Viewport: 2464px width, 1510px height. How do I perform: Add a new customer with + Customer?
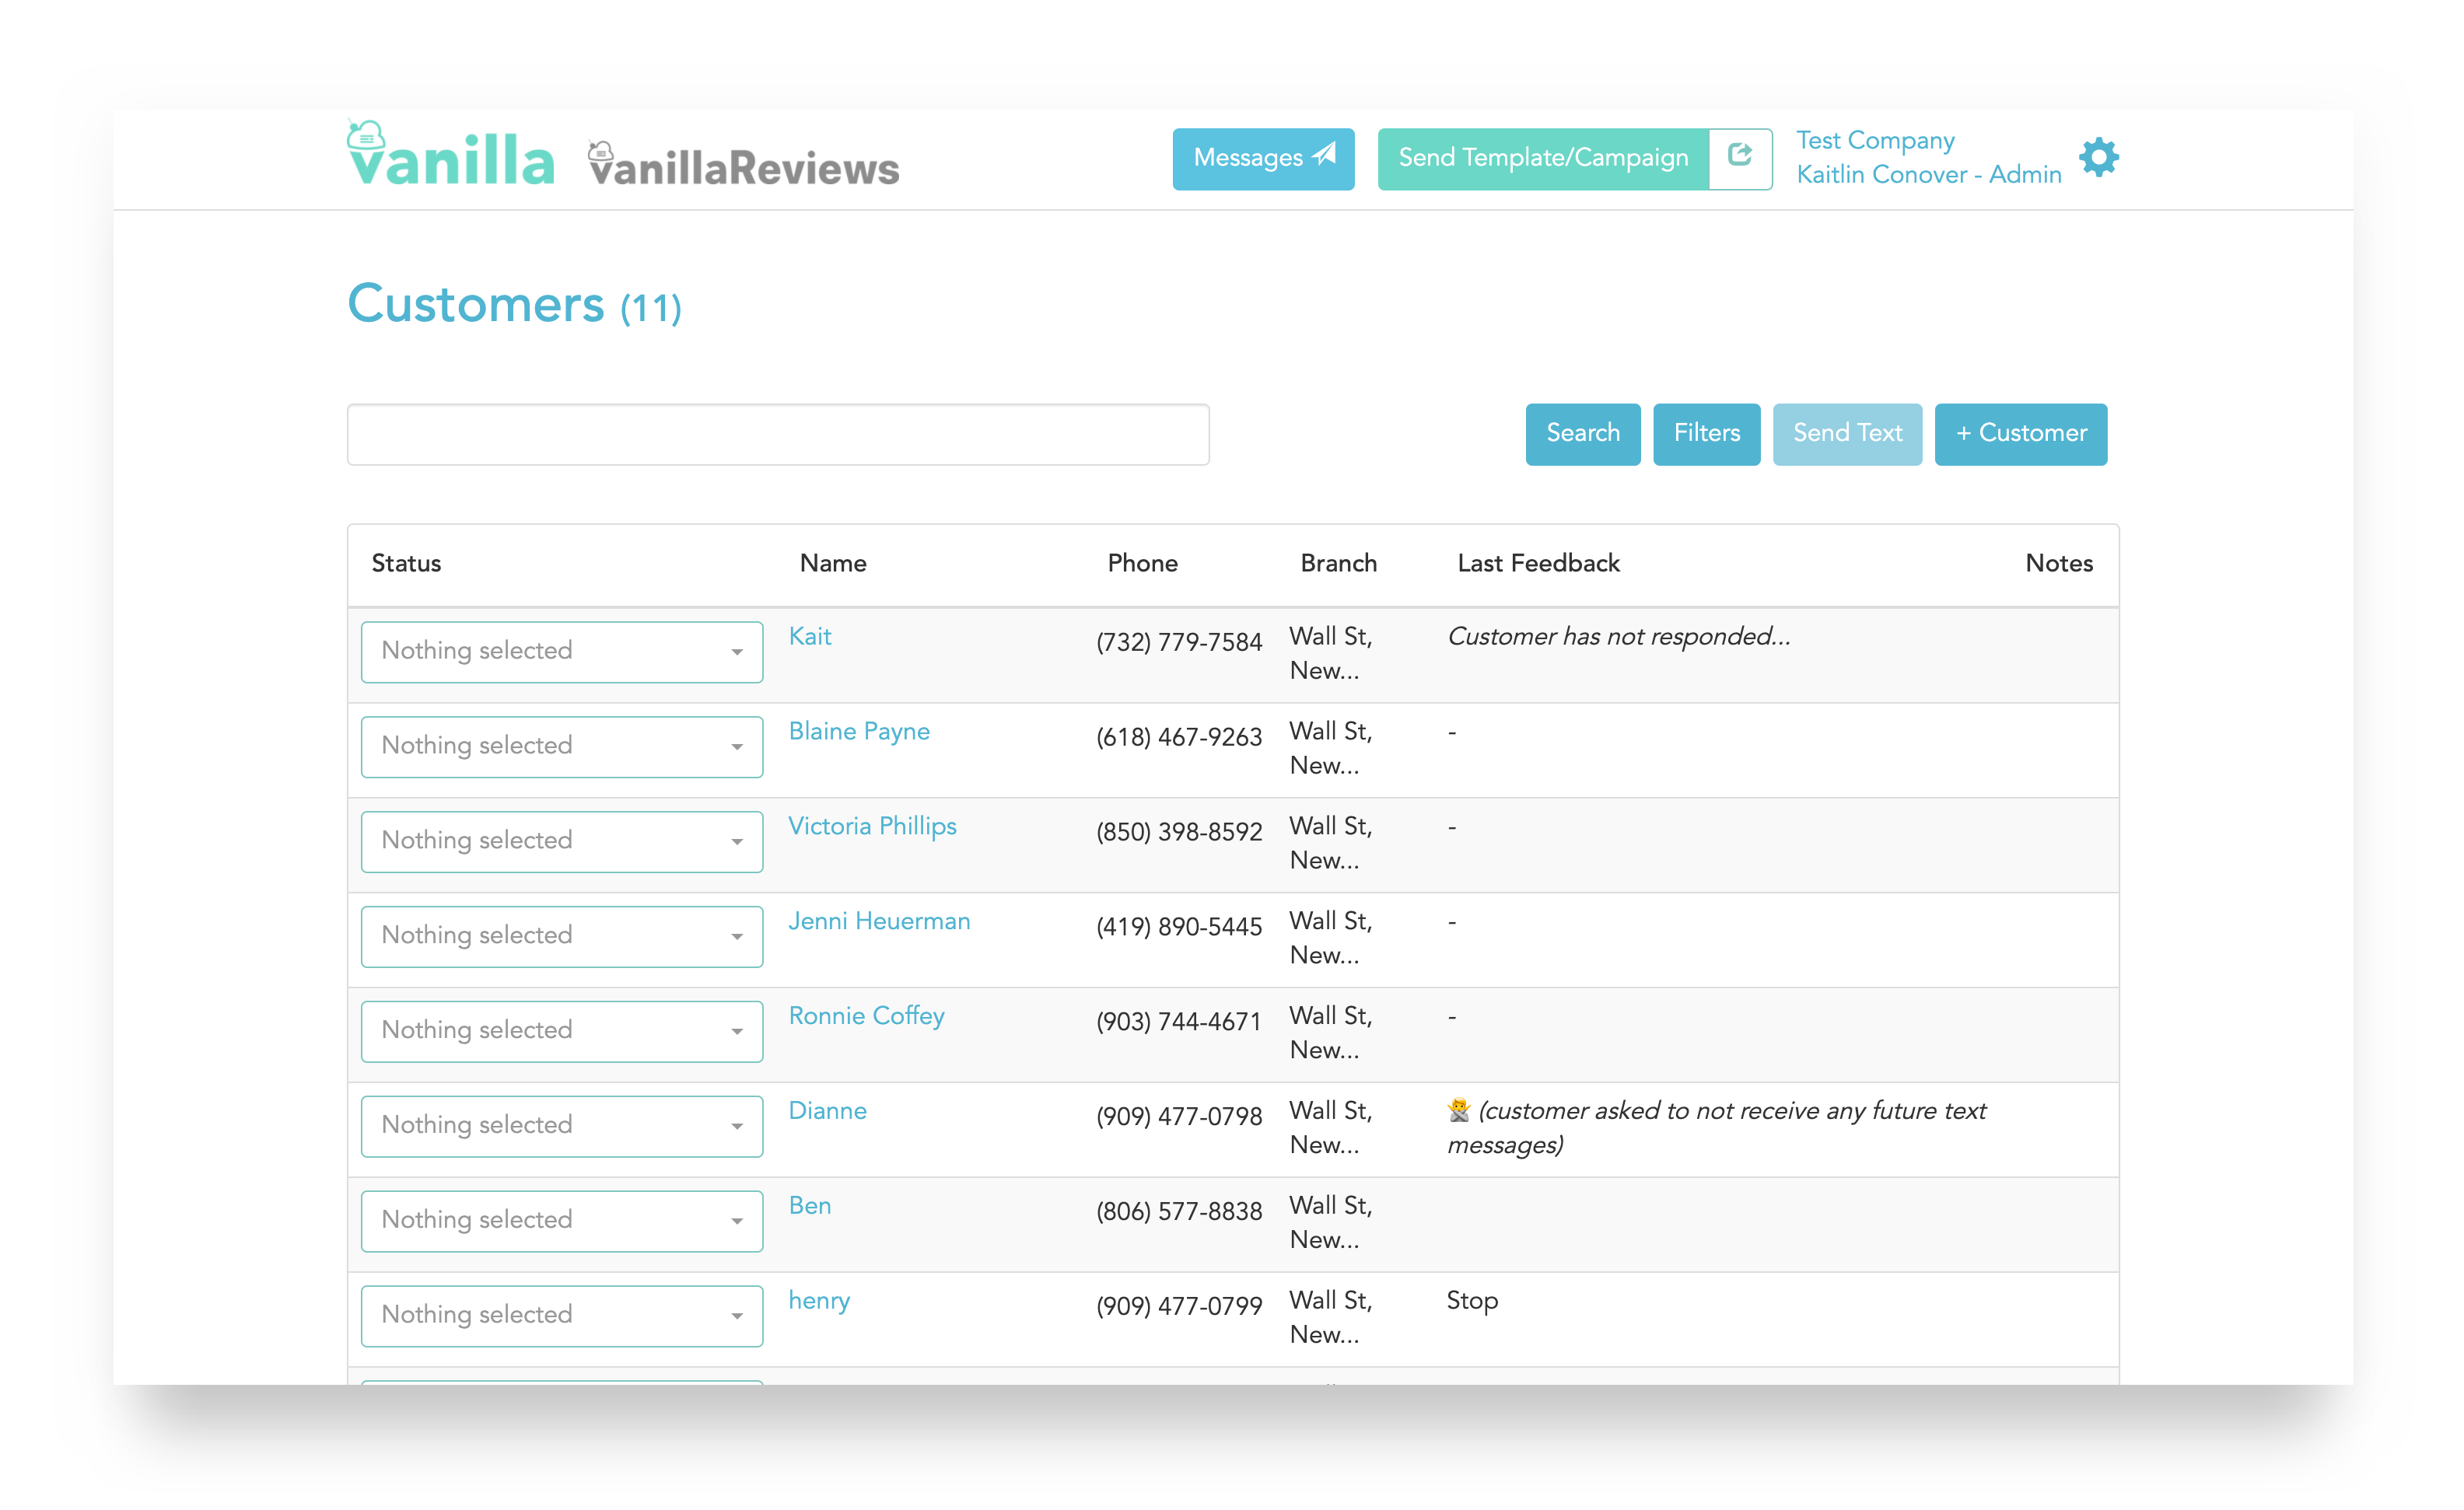[x=2020, y=434]
